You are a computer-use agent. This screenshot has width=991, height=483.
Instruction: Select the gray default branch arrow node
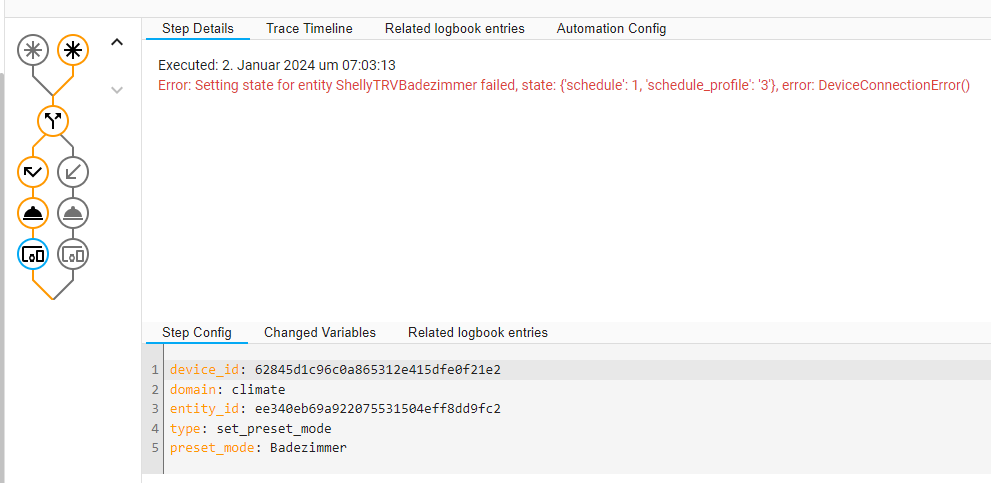pos(73,172)
